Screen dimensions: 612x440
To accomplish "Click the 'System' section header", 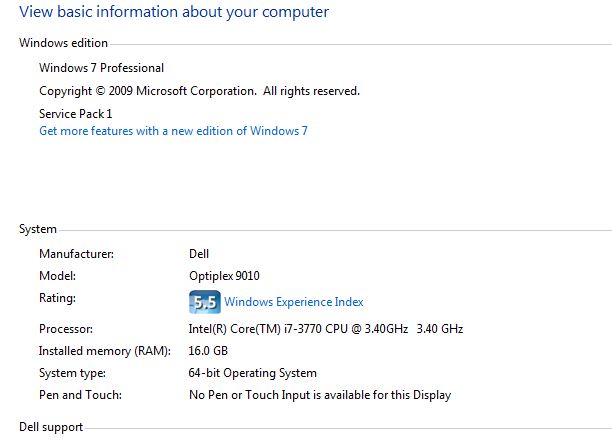I will pos(38,229).
